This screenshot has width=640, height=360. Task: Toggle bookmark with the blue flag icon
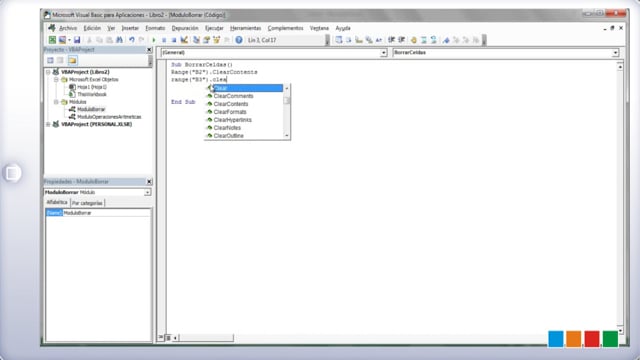[446, 40]
